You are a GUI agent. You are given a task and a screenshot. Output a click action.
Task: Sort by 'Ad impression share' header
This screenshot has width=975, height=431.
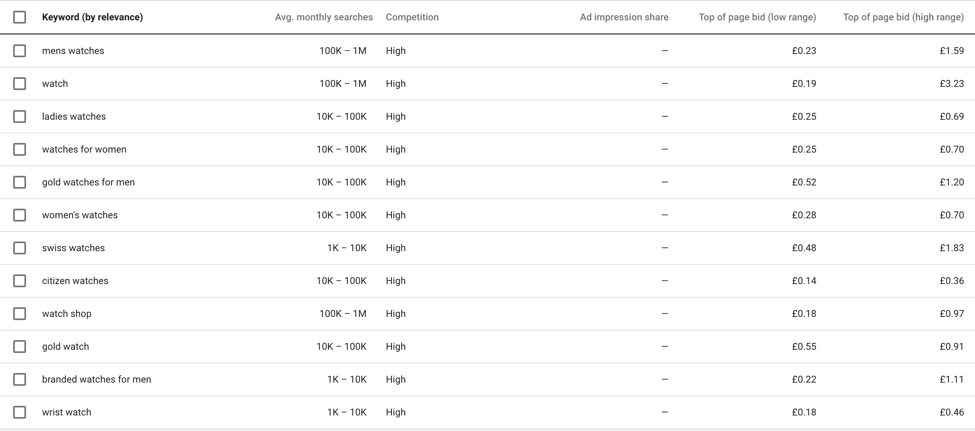point(624,17)
